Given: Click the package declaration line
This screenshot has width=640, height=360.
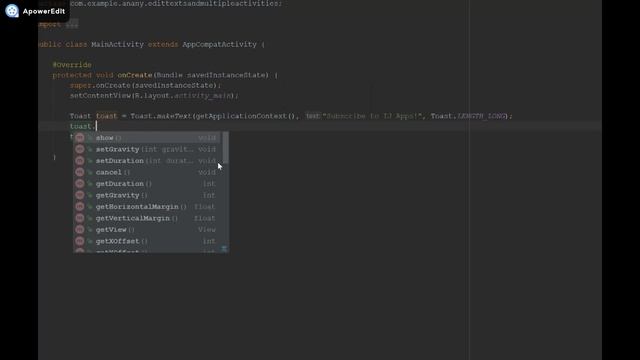Looking at the screenshot, I should pos(160,4).
